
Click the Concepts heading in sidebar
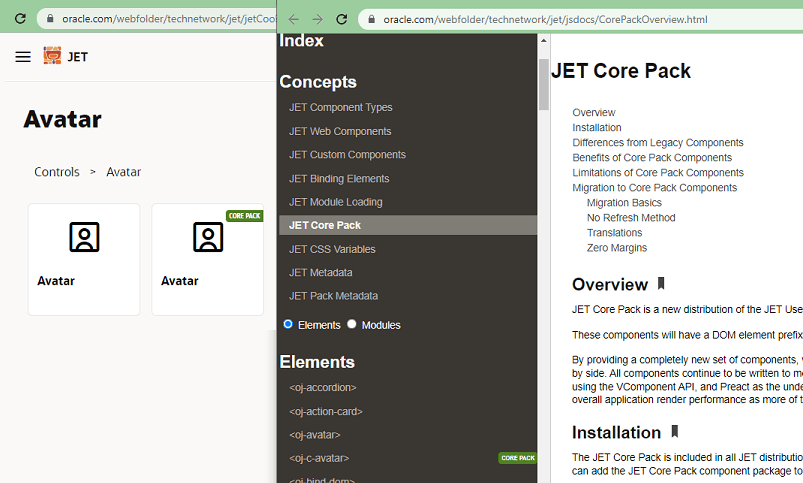(x=318, y=82)
